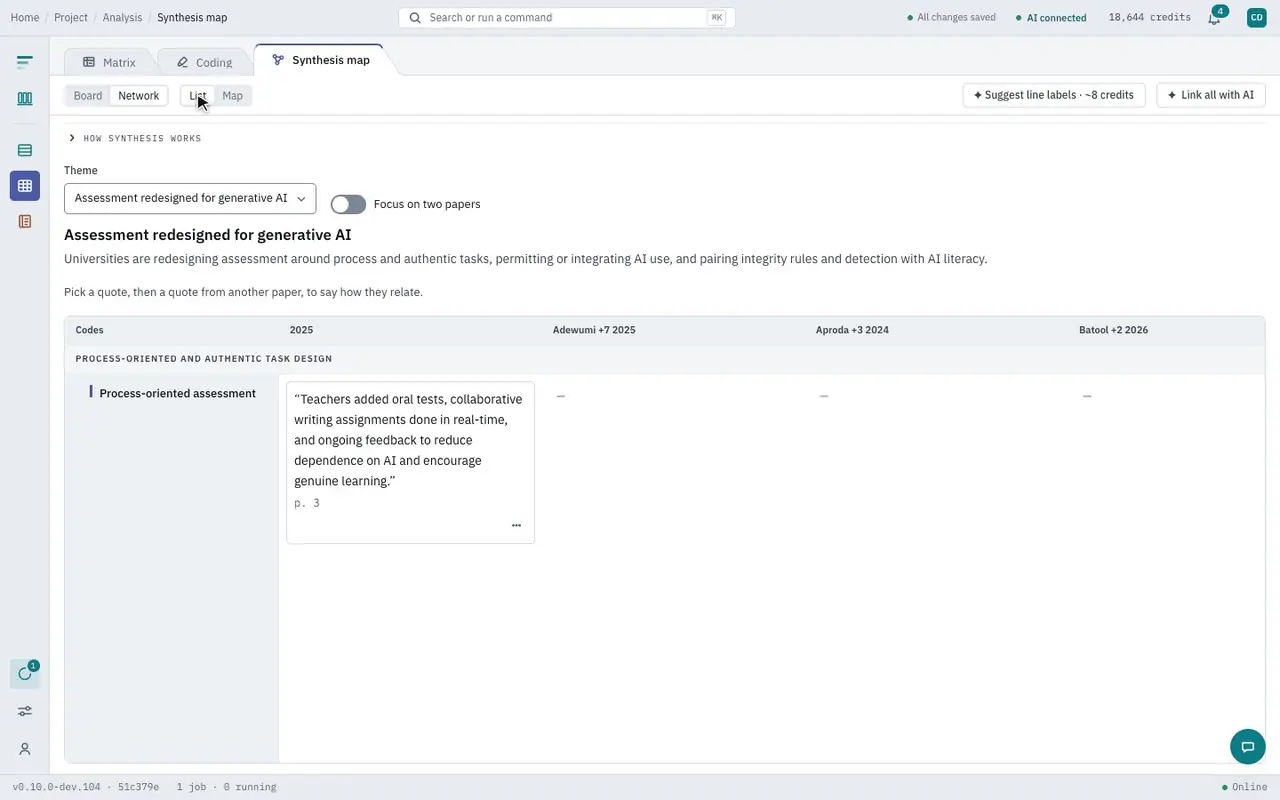Open the library columns icon in sidebar
Image resolution: width=1280 pixels, height=800 pixels.
25,99
